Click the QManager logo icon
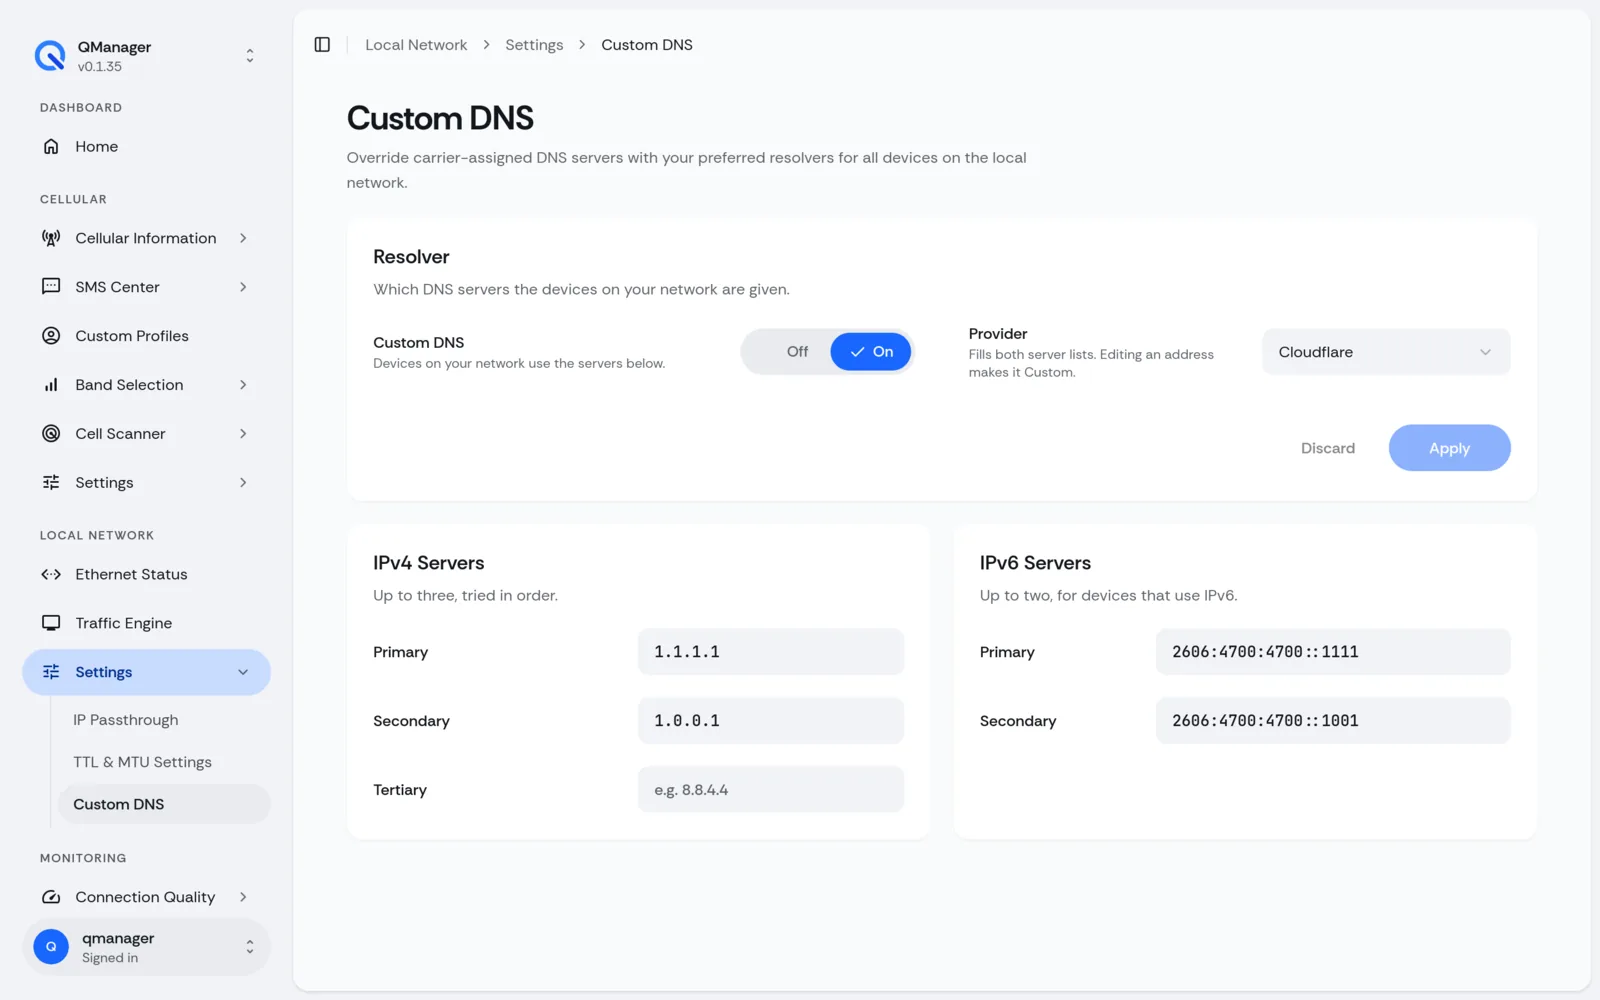1600x1000 pixels. click(x=50, y=56)
